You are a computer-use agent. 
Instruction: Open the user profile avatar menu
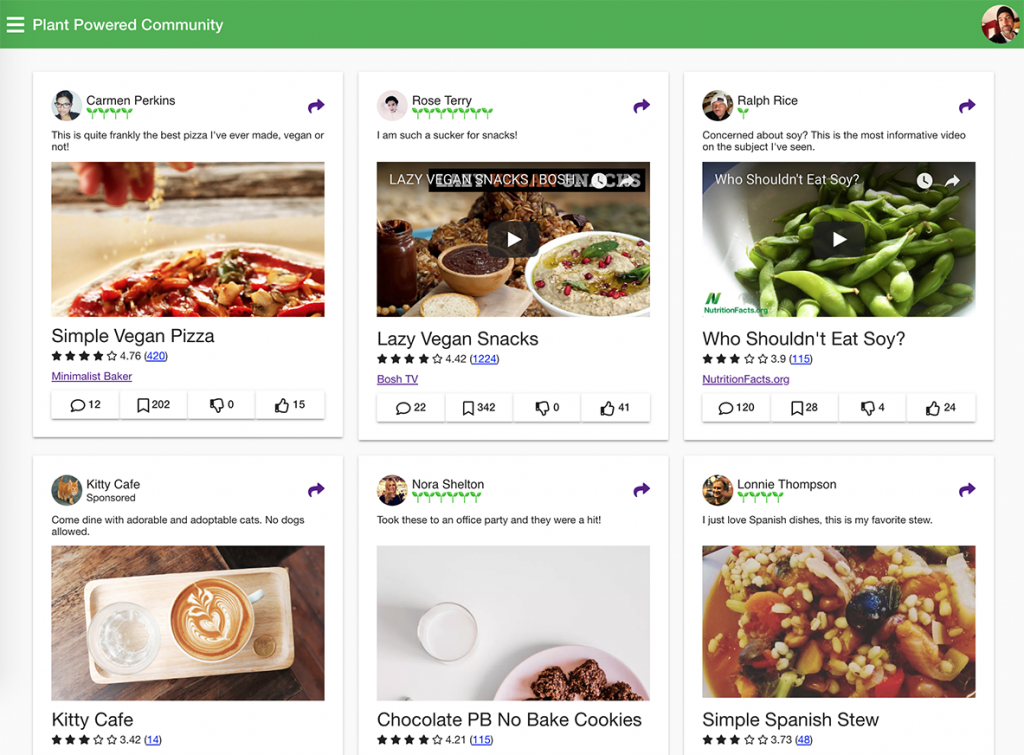click(1000, 24)
